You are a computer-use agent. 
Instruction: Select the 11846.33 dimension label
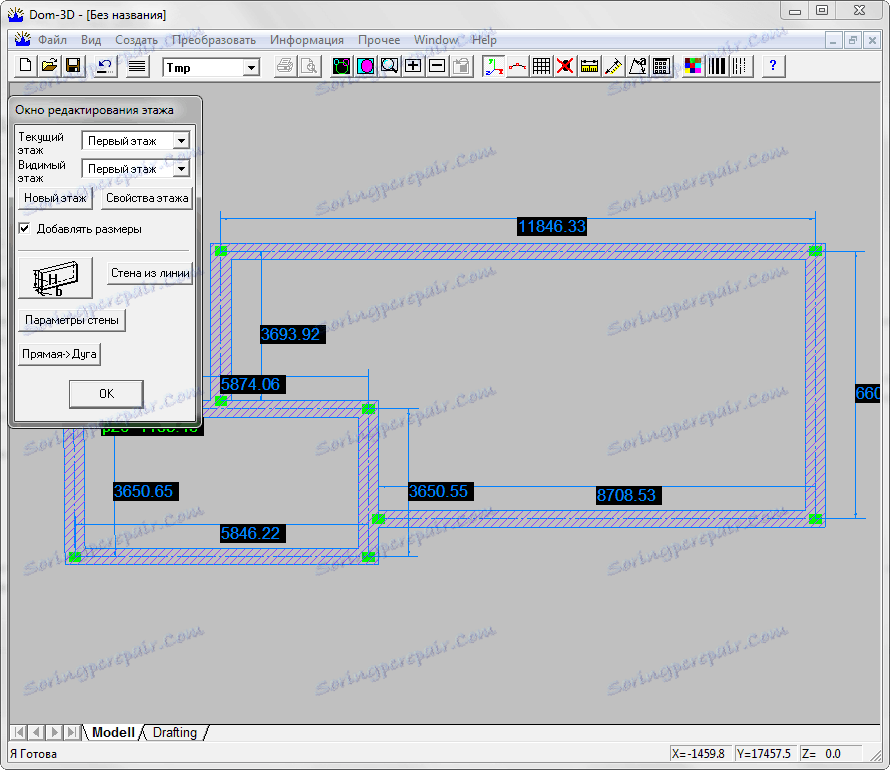tap(552, 226)
